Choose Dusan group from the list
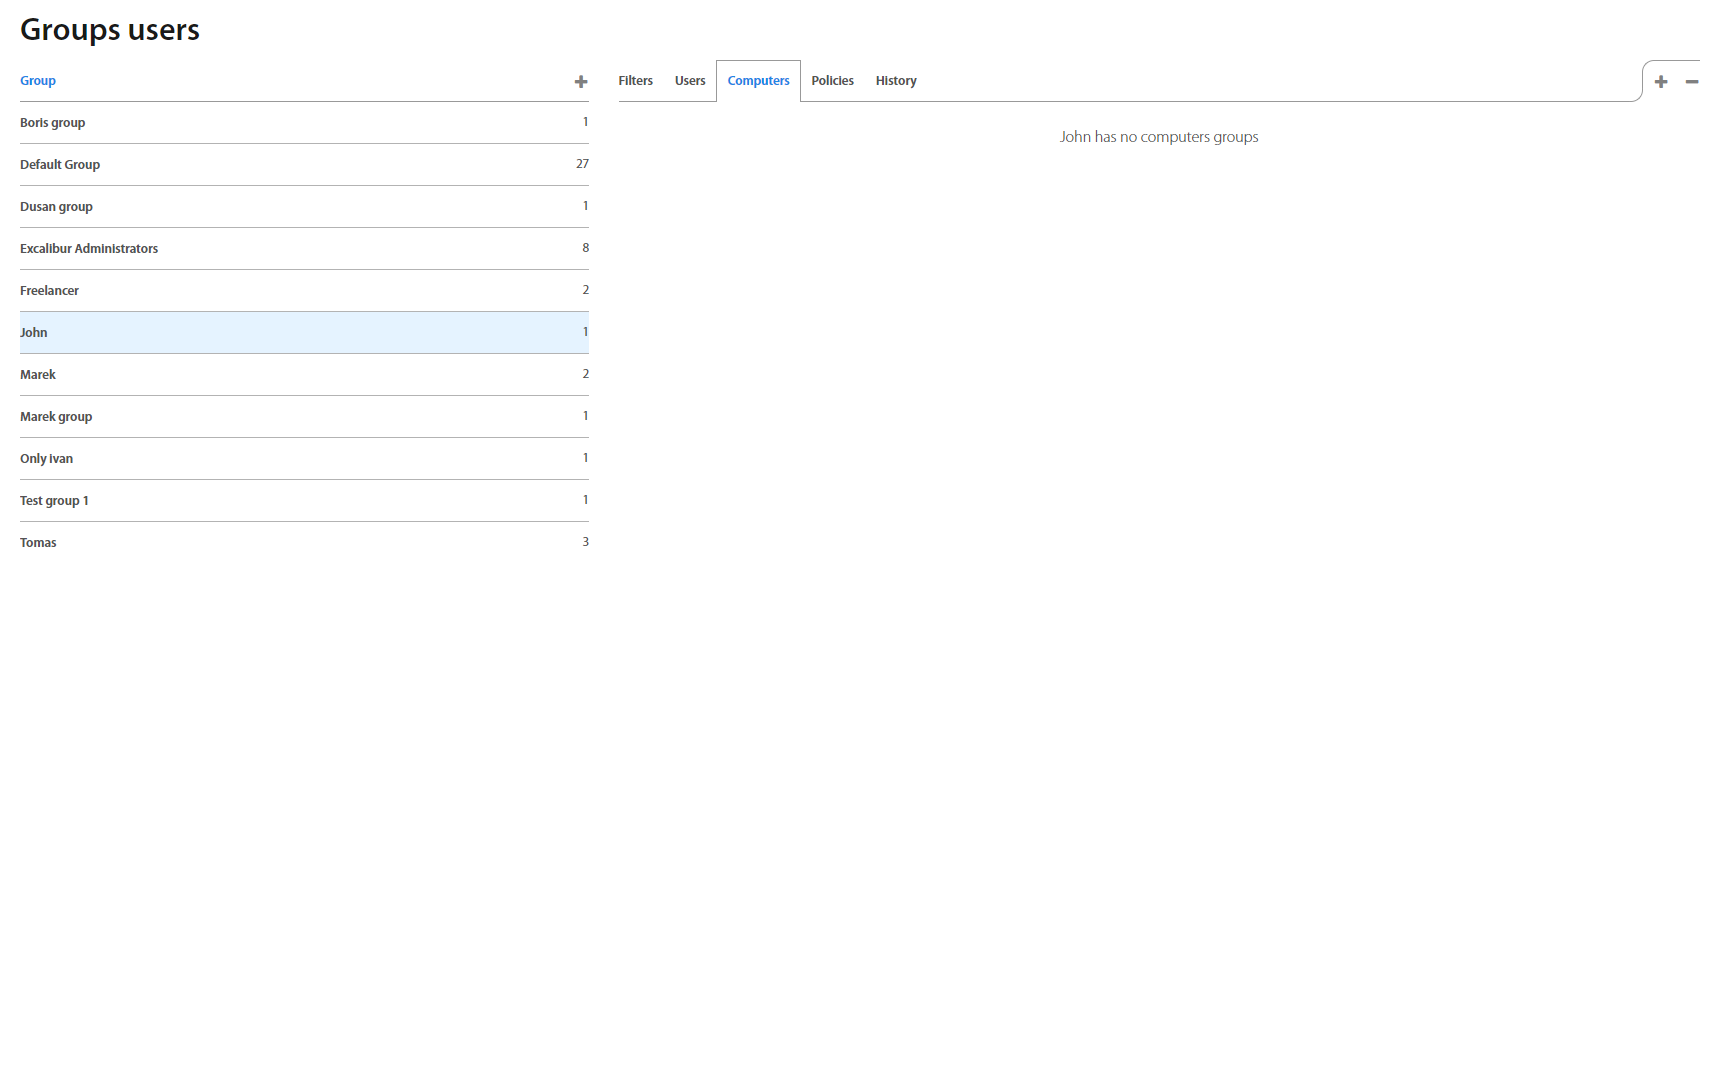 pos(56,207)
